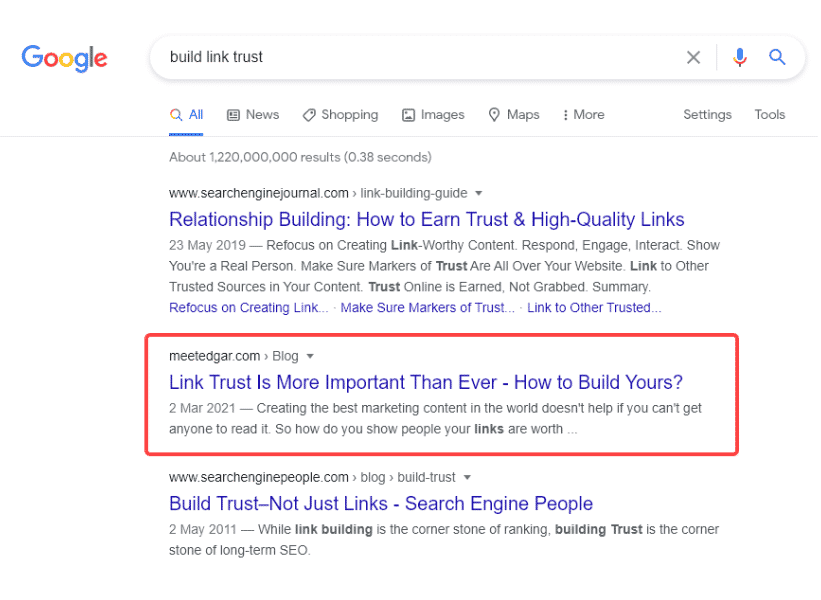The width and height of the screenshot is (821, 600).
Task: Open the Settings menu
Action: (x=707, y=115)
